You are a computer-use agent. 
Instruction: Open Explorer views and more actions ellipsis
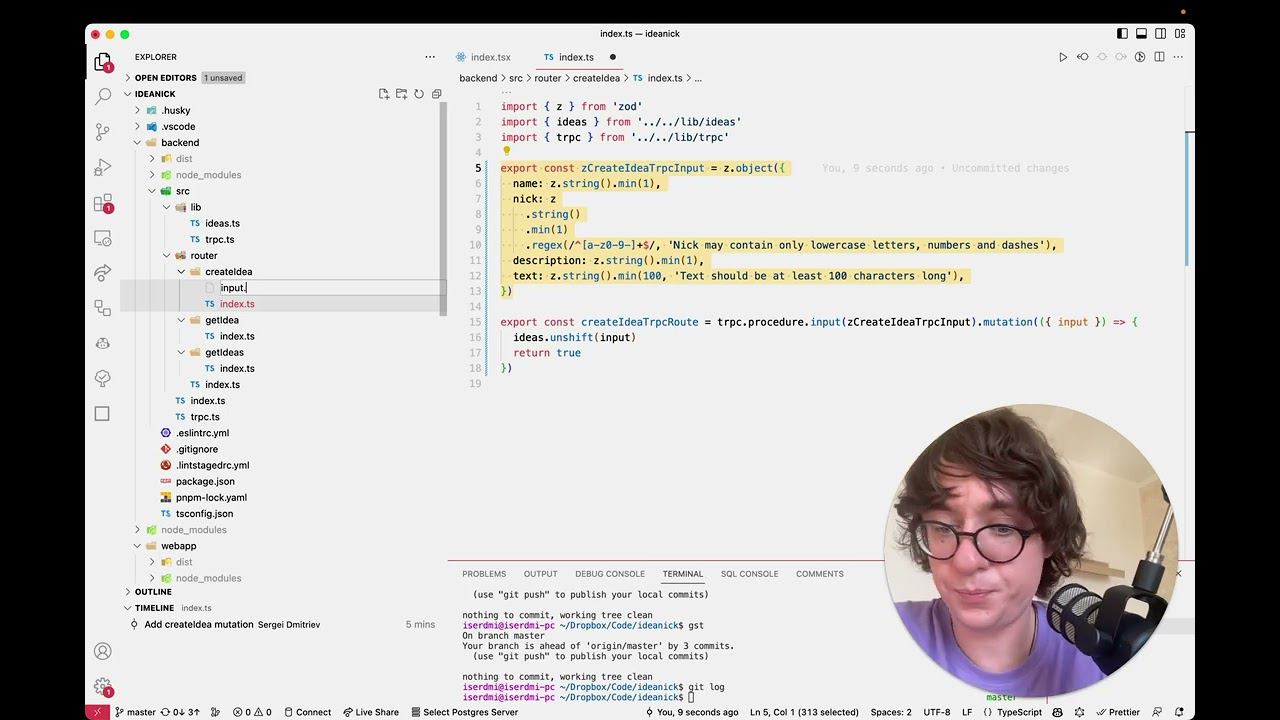pyautogui.click(x=430, y=57)
